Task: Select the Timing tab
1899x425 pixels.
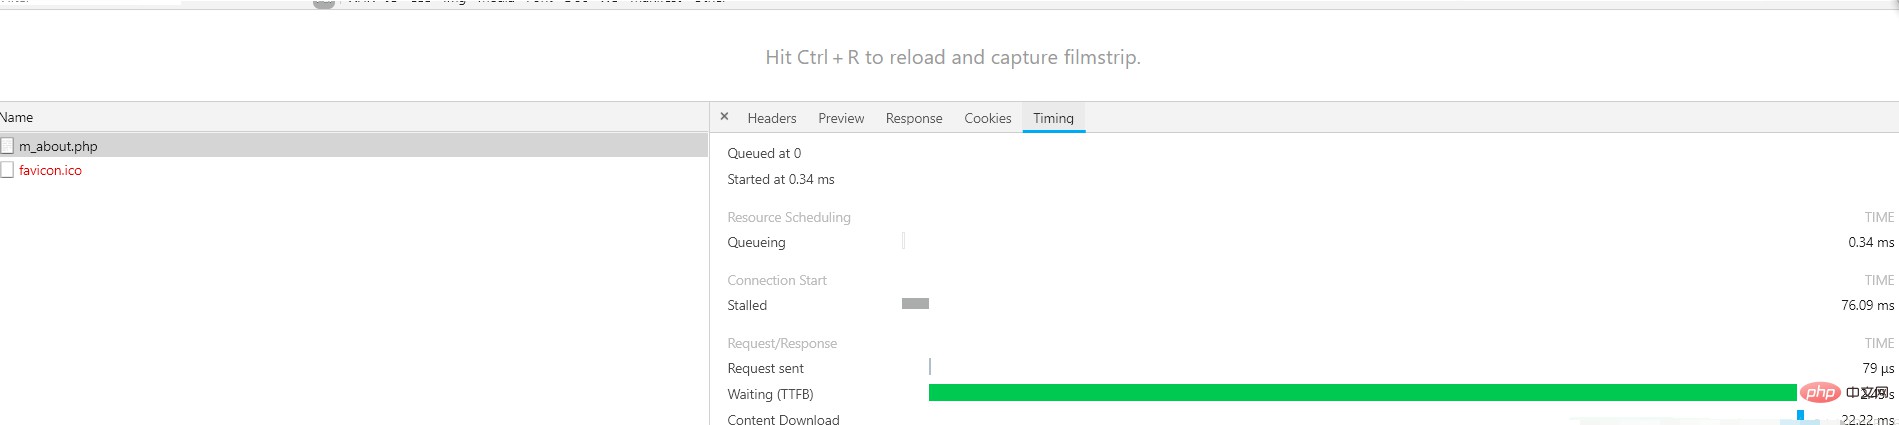Action: (x=1053, y=118)
